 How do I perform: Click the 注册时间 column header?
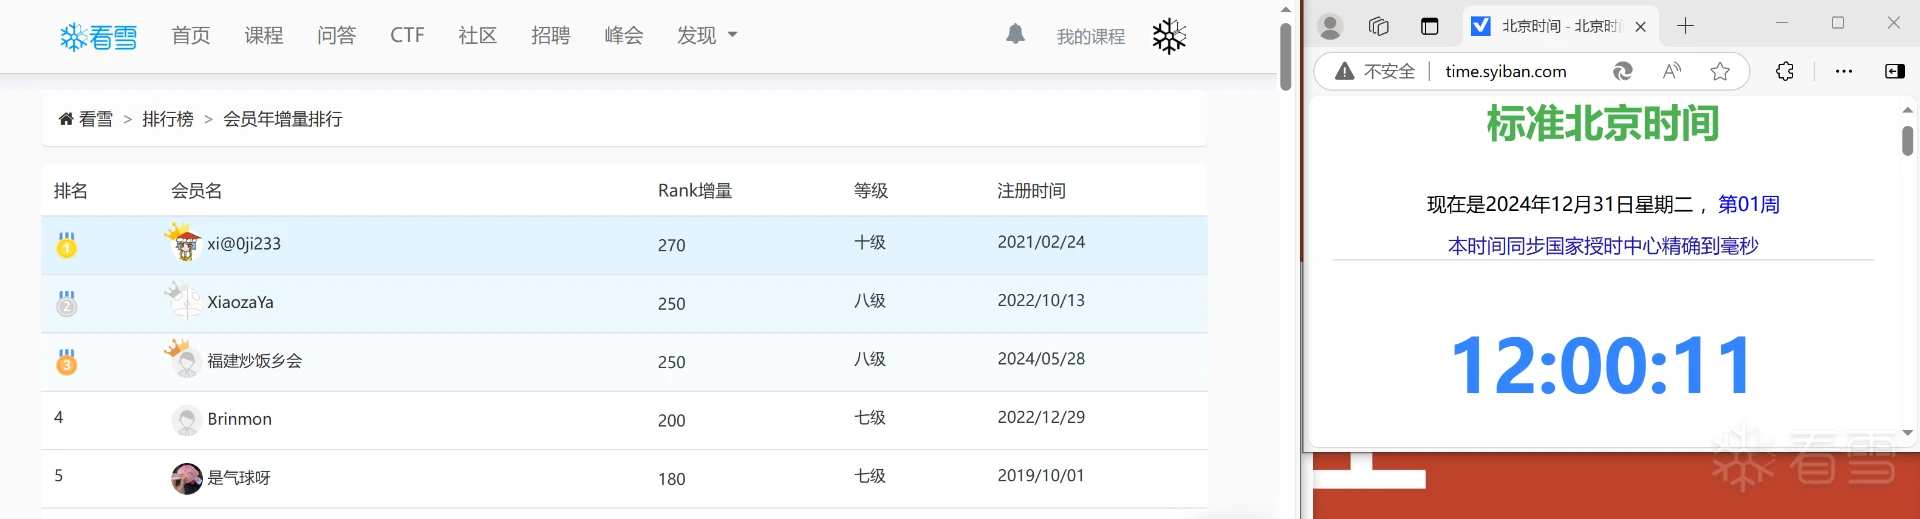point(1031,190)
